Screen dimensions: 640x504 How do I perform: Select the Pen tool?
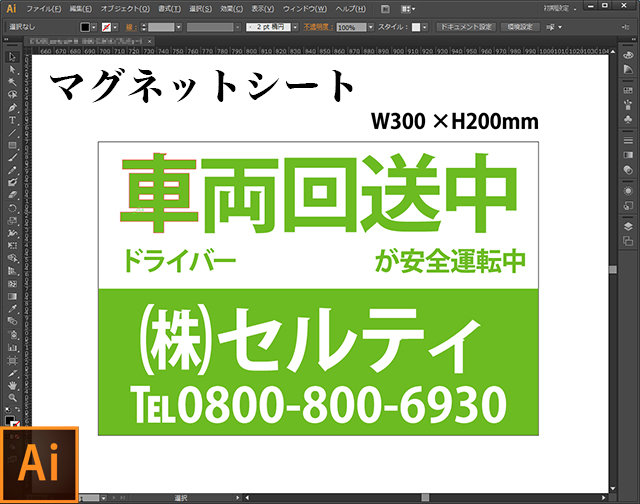tap(12, 107)
